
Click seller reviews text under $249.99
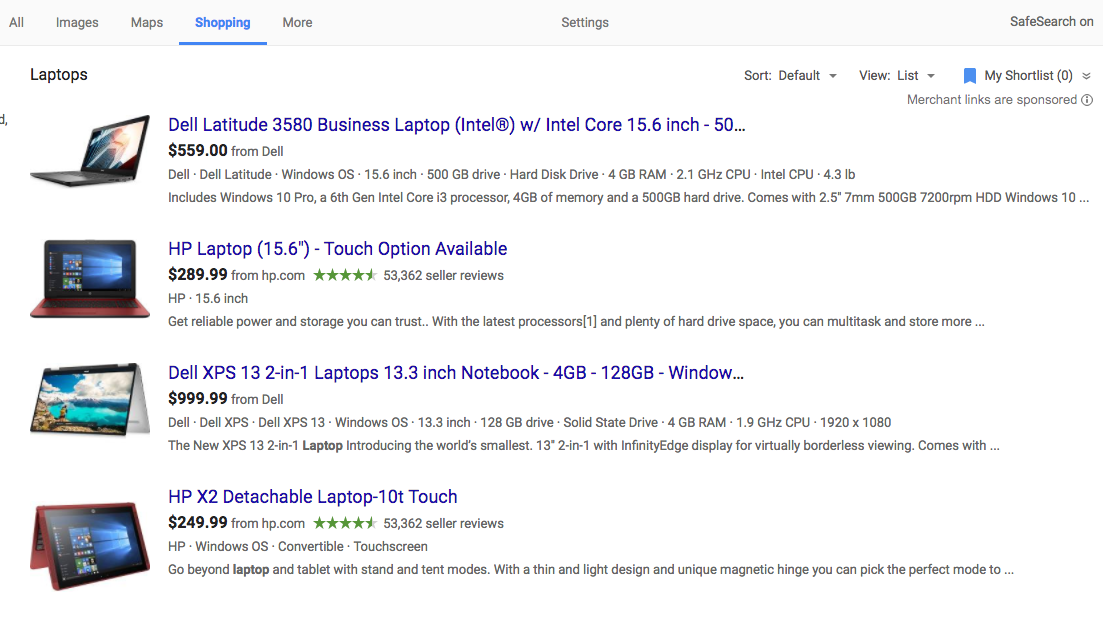click(443, 523)
